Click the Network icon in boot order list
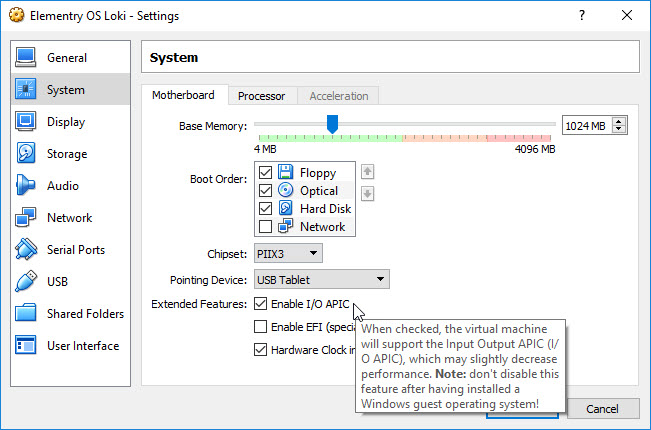 point(286,226)
